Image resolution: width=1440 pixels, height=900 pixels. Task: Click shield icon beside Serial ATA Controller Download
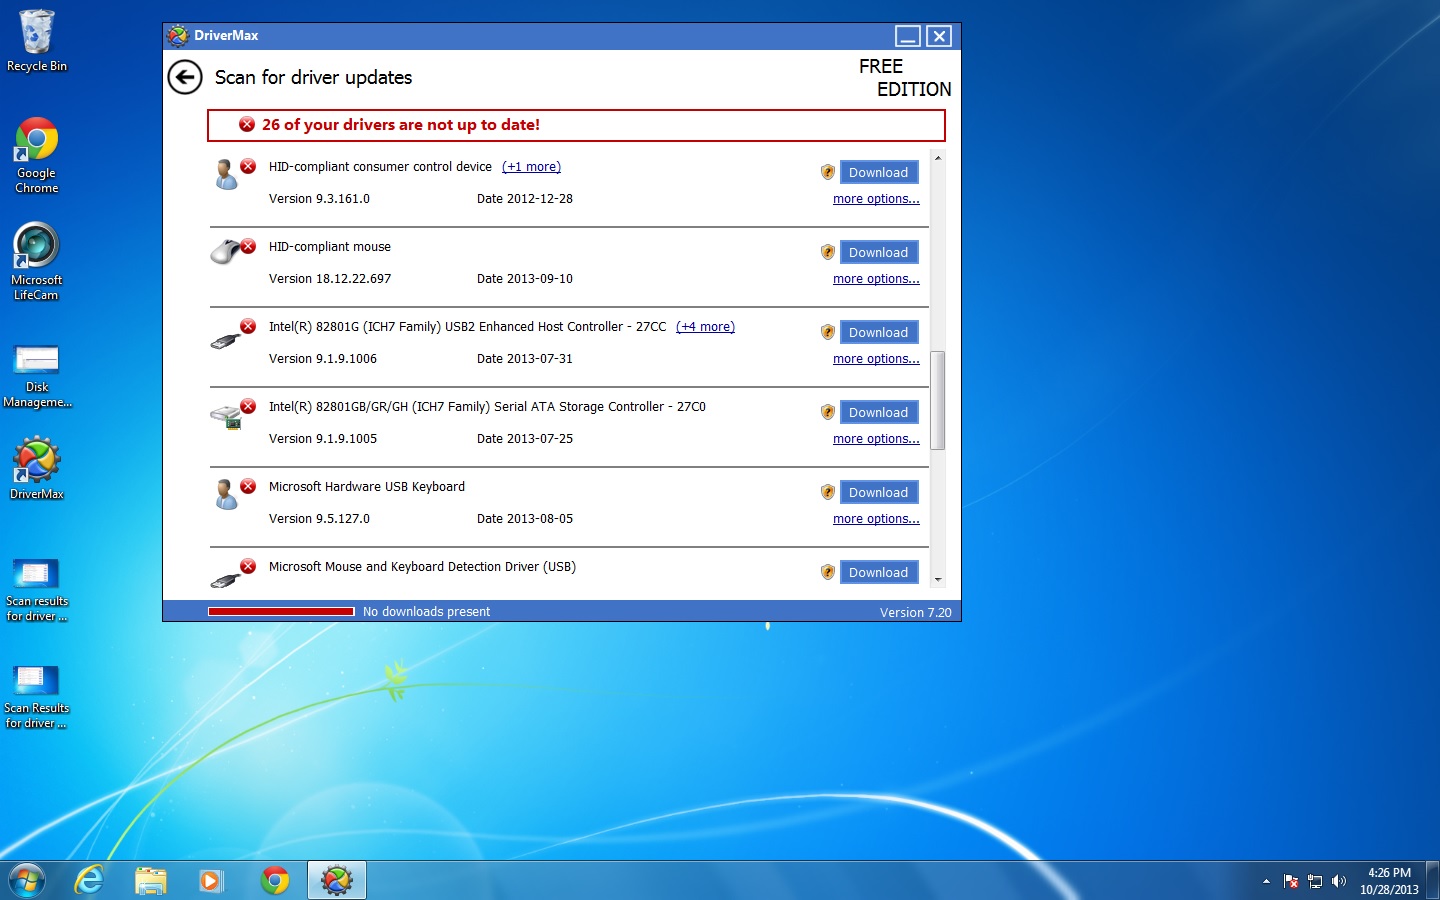(x=828, y=412)
